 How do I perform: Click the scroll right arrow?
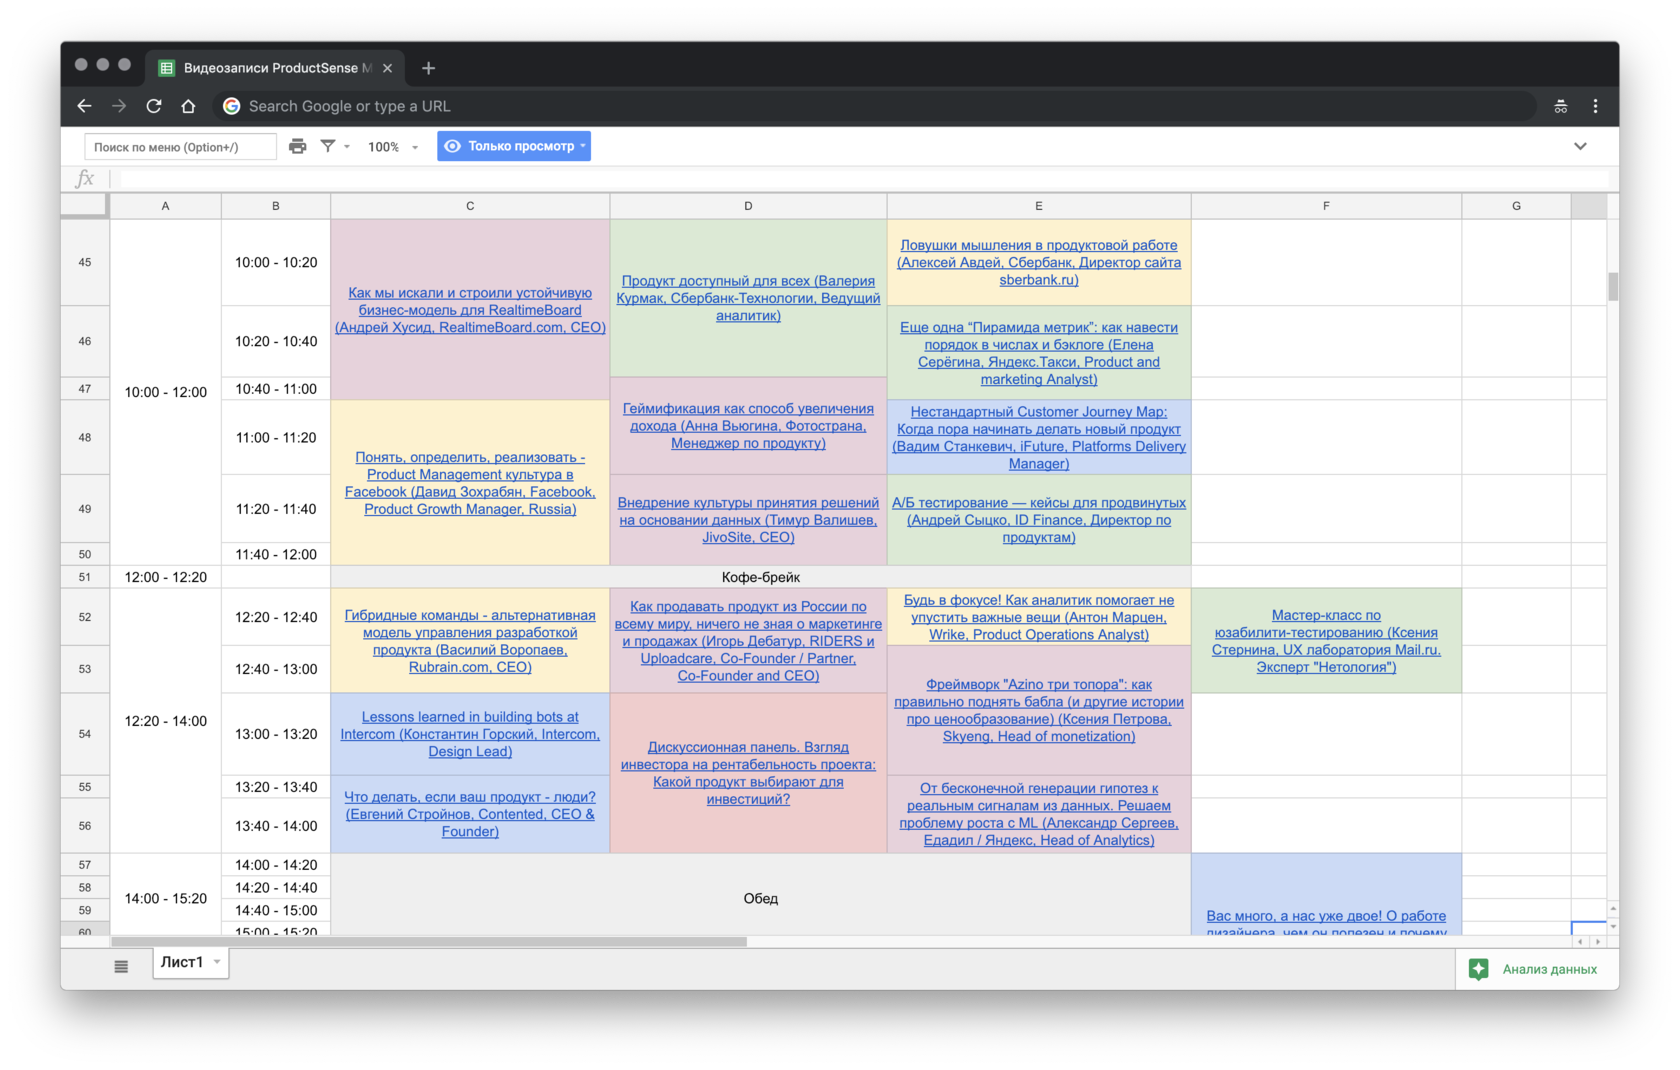[x=1598, y=942]
